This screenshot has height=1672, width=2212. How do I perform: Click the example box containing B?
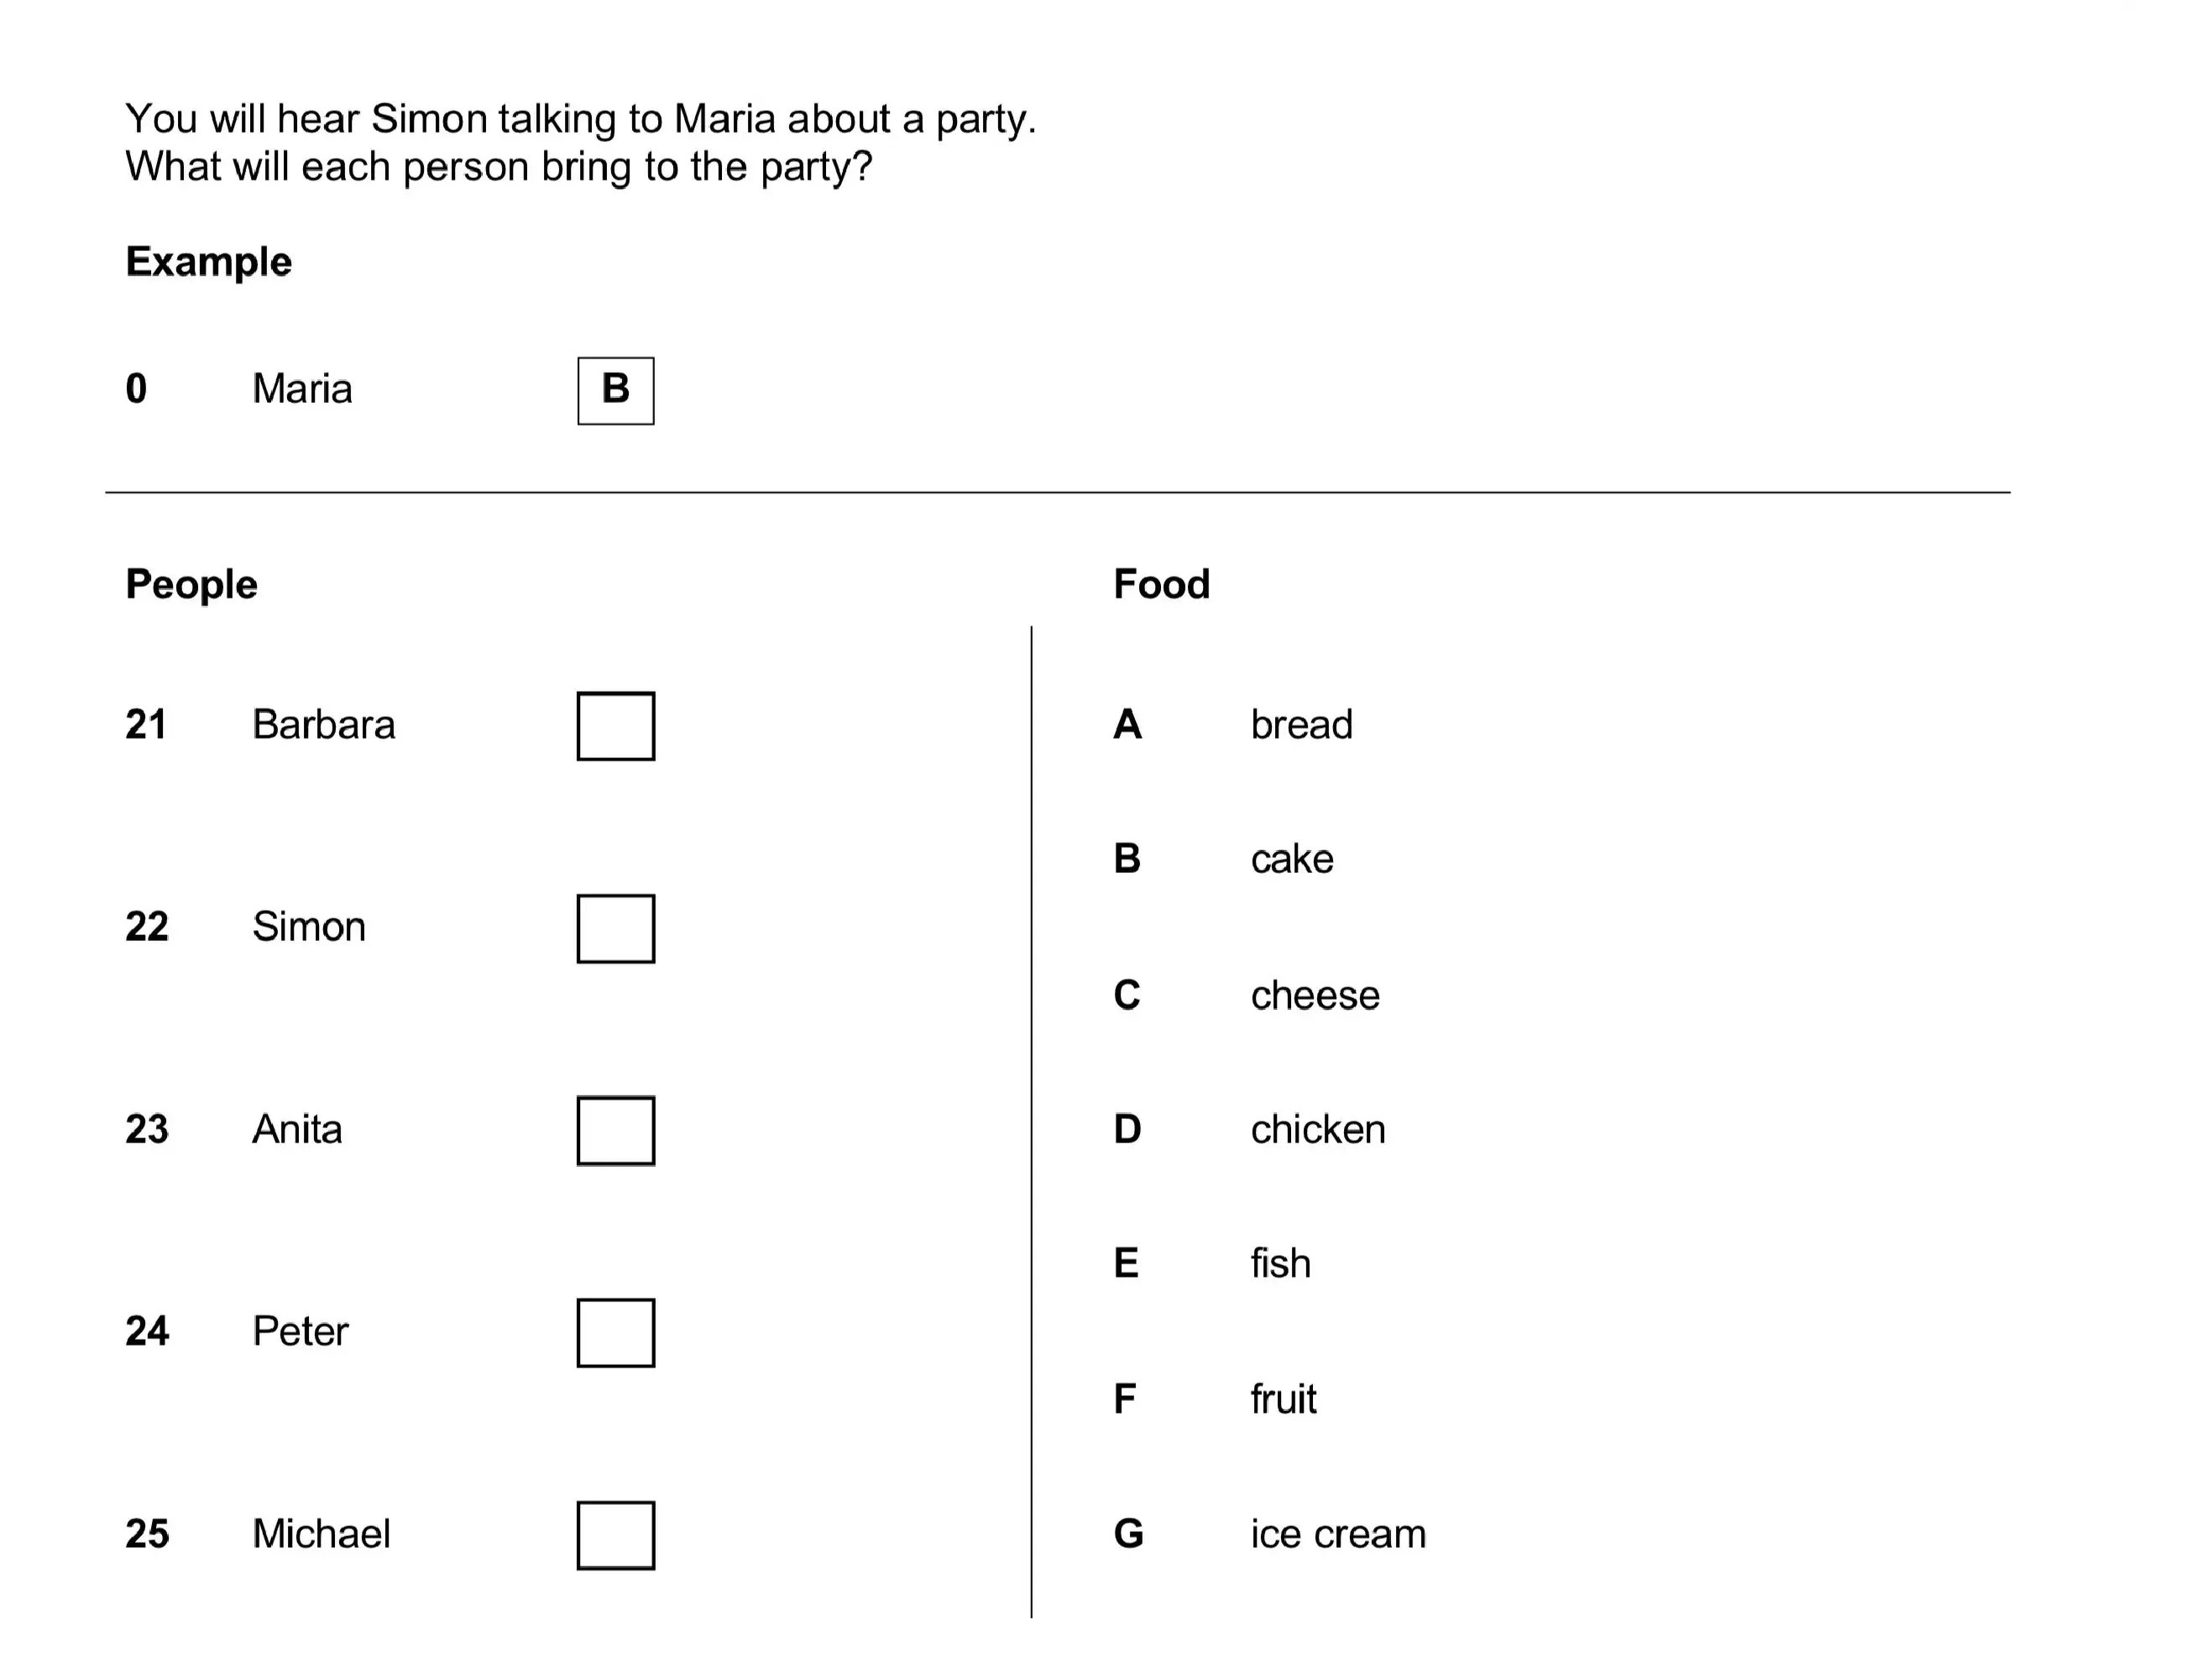coord(616,390)
